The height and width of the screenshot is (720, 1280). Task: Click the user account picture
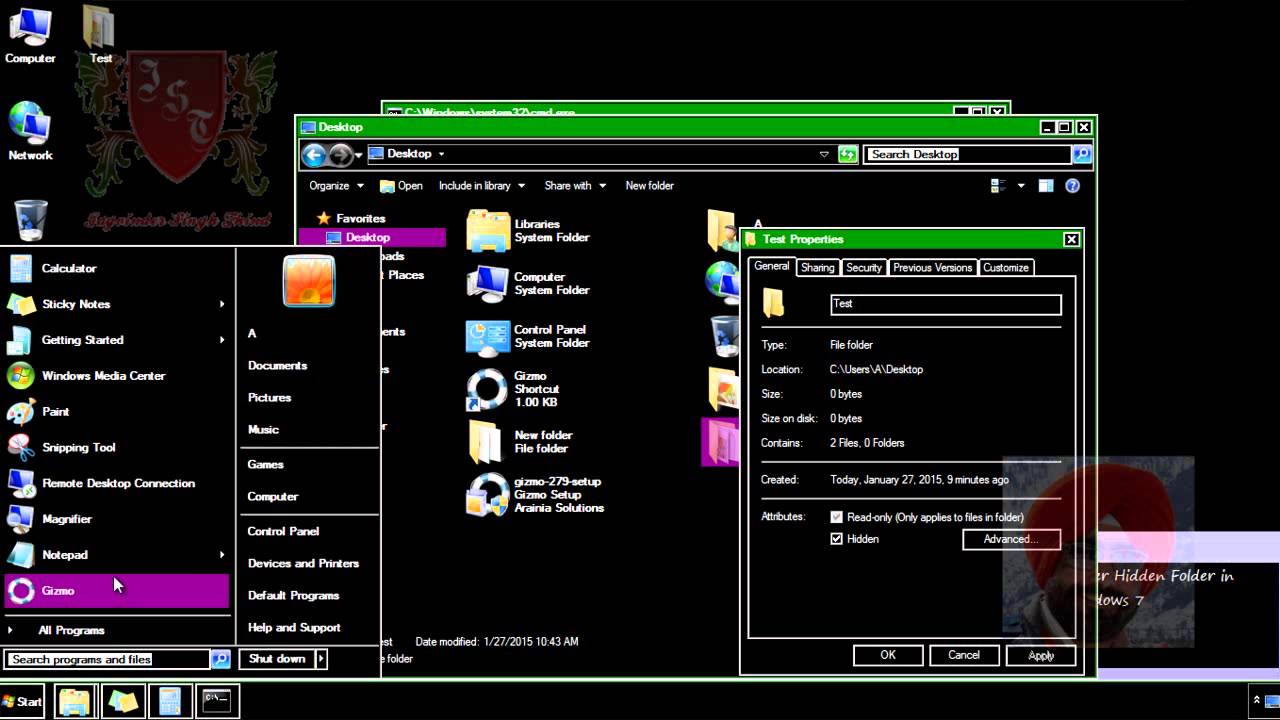[309, 280]
